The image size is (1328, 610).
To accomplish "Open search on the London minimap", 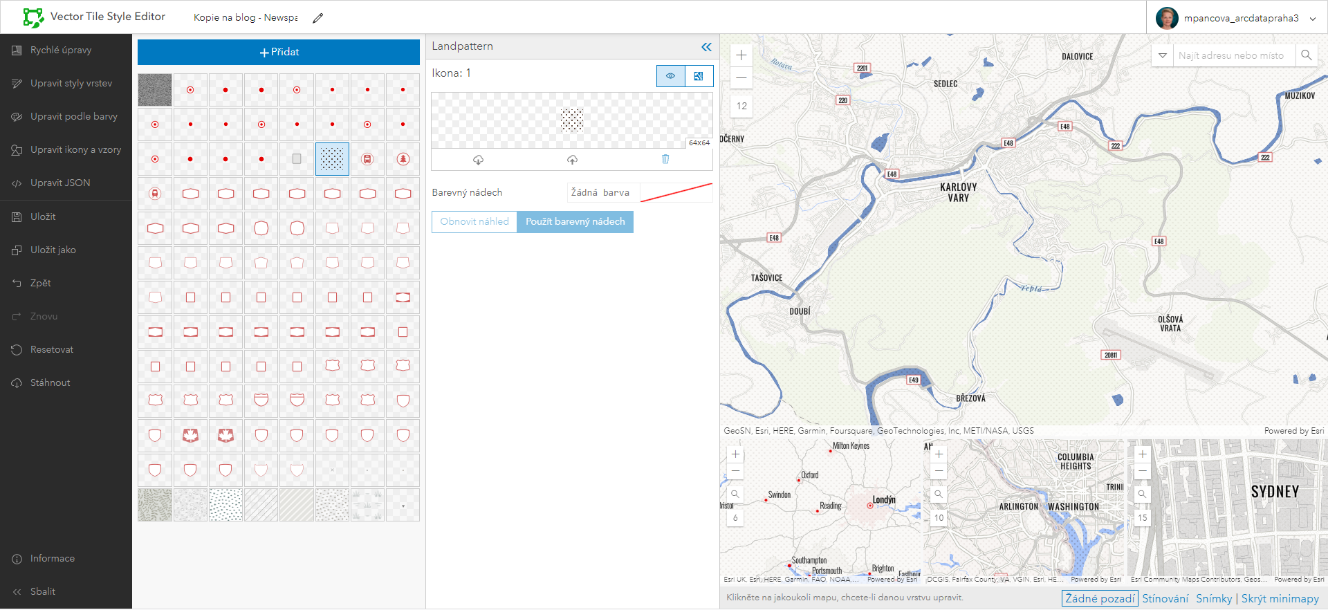I will coord(736,494).
